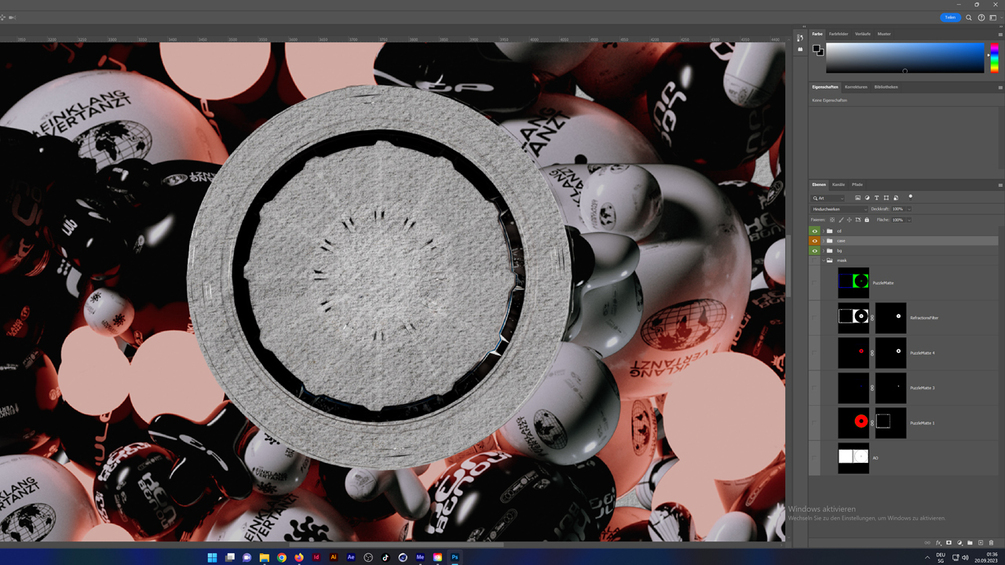Open After Effects from taskbar

[x=351, y=557]
